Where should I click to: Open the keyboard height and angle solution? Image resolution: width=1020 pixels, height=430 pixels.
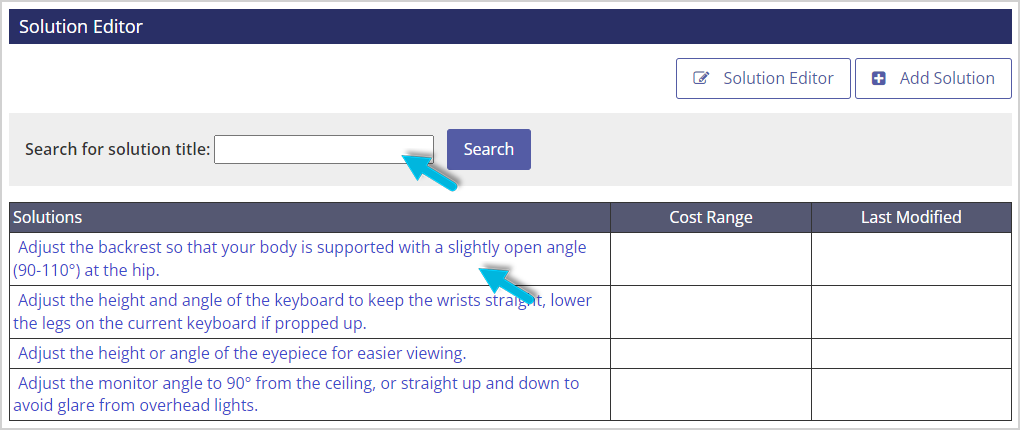pyautogui.click(x=302, y=312)
